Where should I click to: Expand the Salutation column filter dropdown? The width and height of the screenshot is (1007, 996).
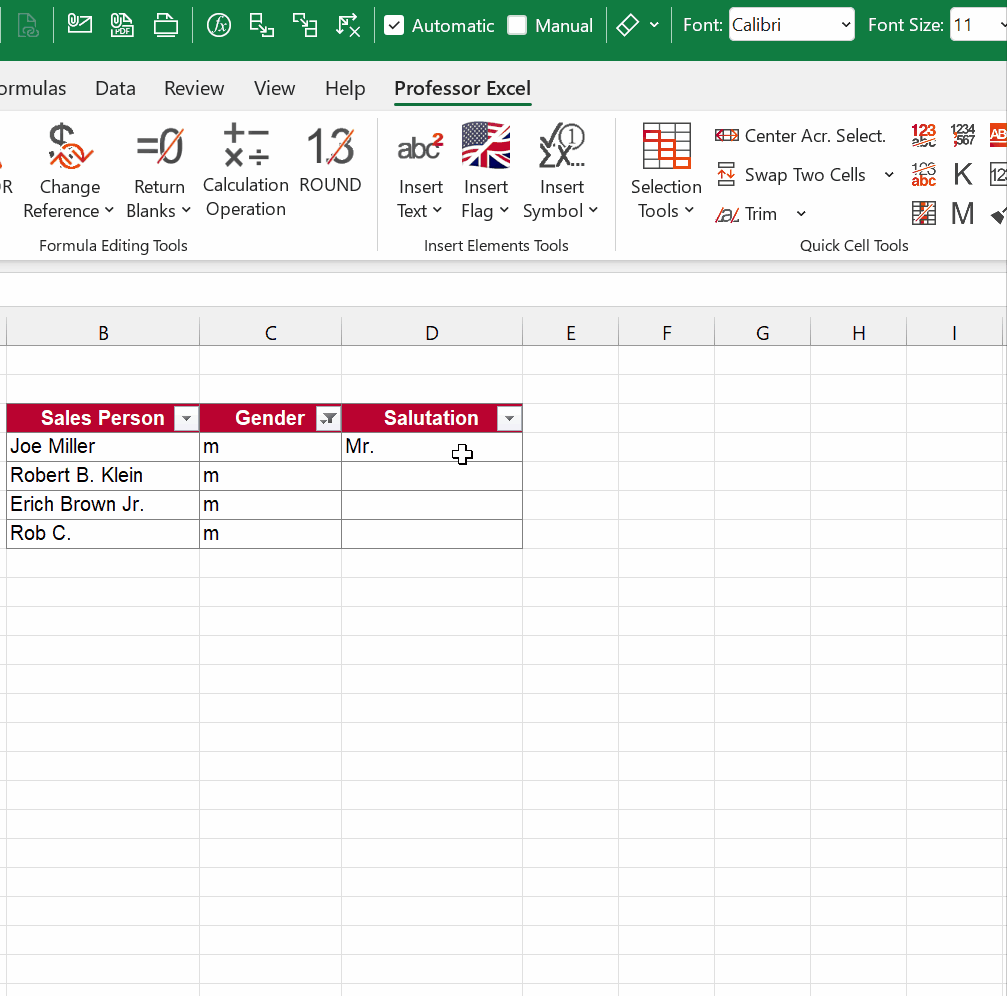coord(509,419)
